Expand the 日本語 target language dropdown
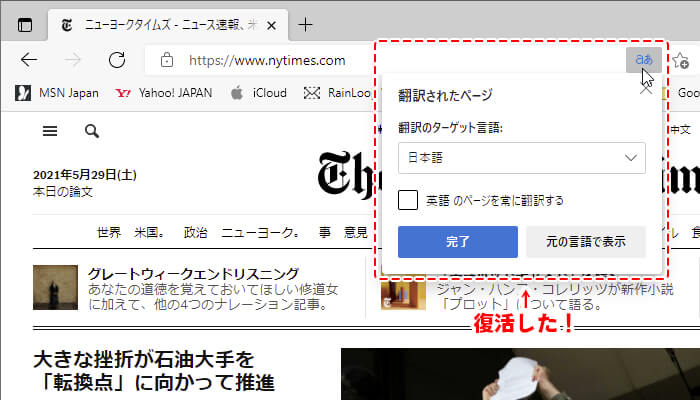700x400 pixels. (521, 158)
